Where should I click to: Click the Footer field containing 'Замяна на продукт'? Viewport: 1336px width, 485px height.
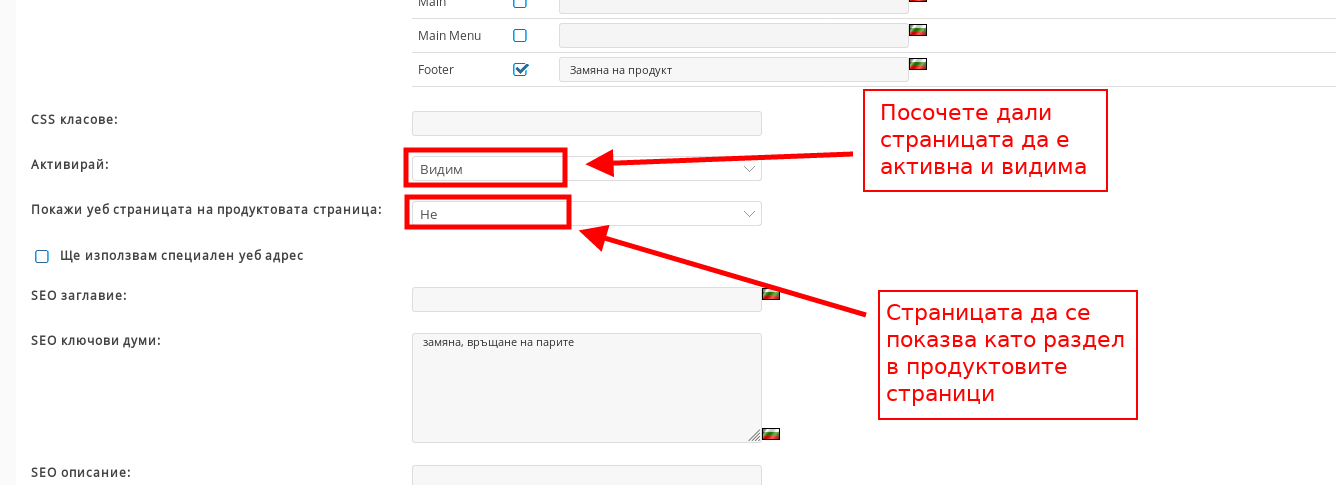pyautogui.click(x=733, y=70)
